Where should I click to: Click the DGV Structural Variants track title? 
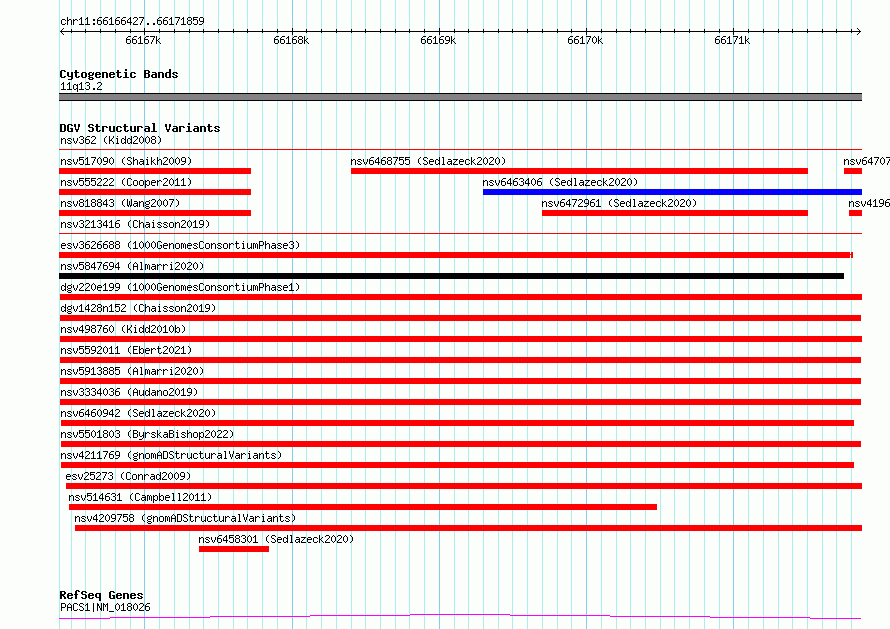[x=140, y=128]
